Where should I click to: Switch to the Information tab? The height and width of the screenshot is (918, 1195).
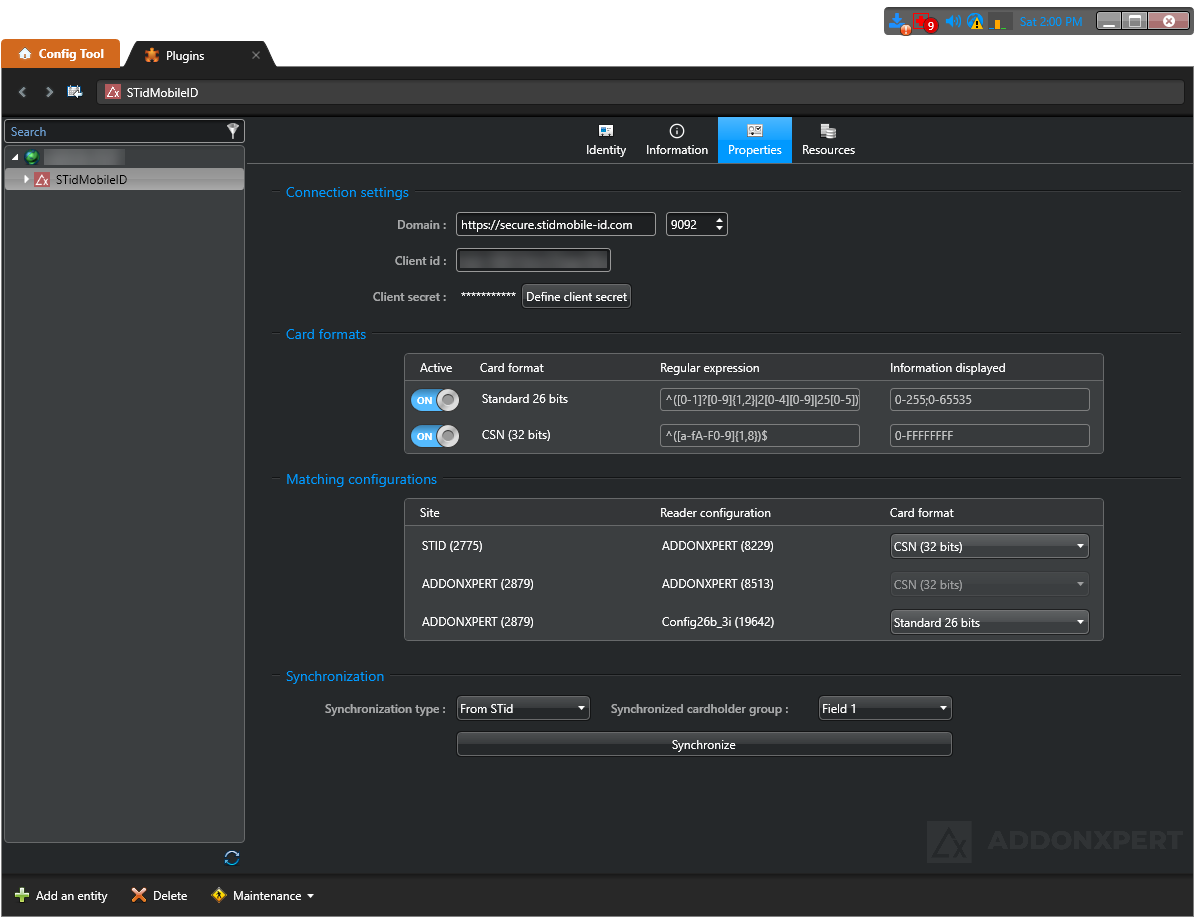(676, 140)
